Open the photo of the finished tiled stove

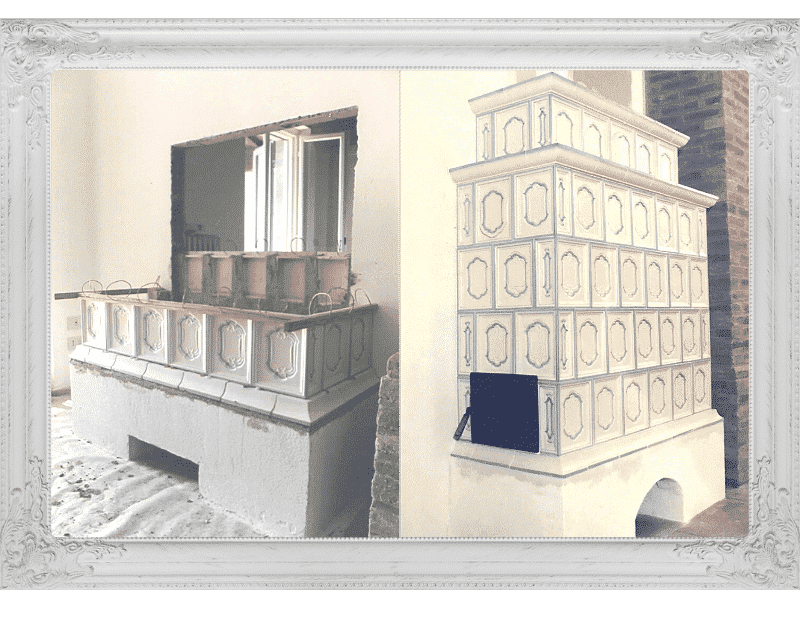(x=574, y=304)
